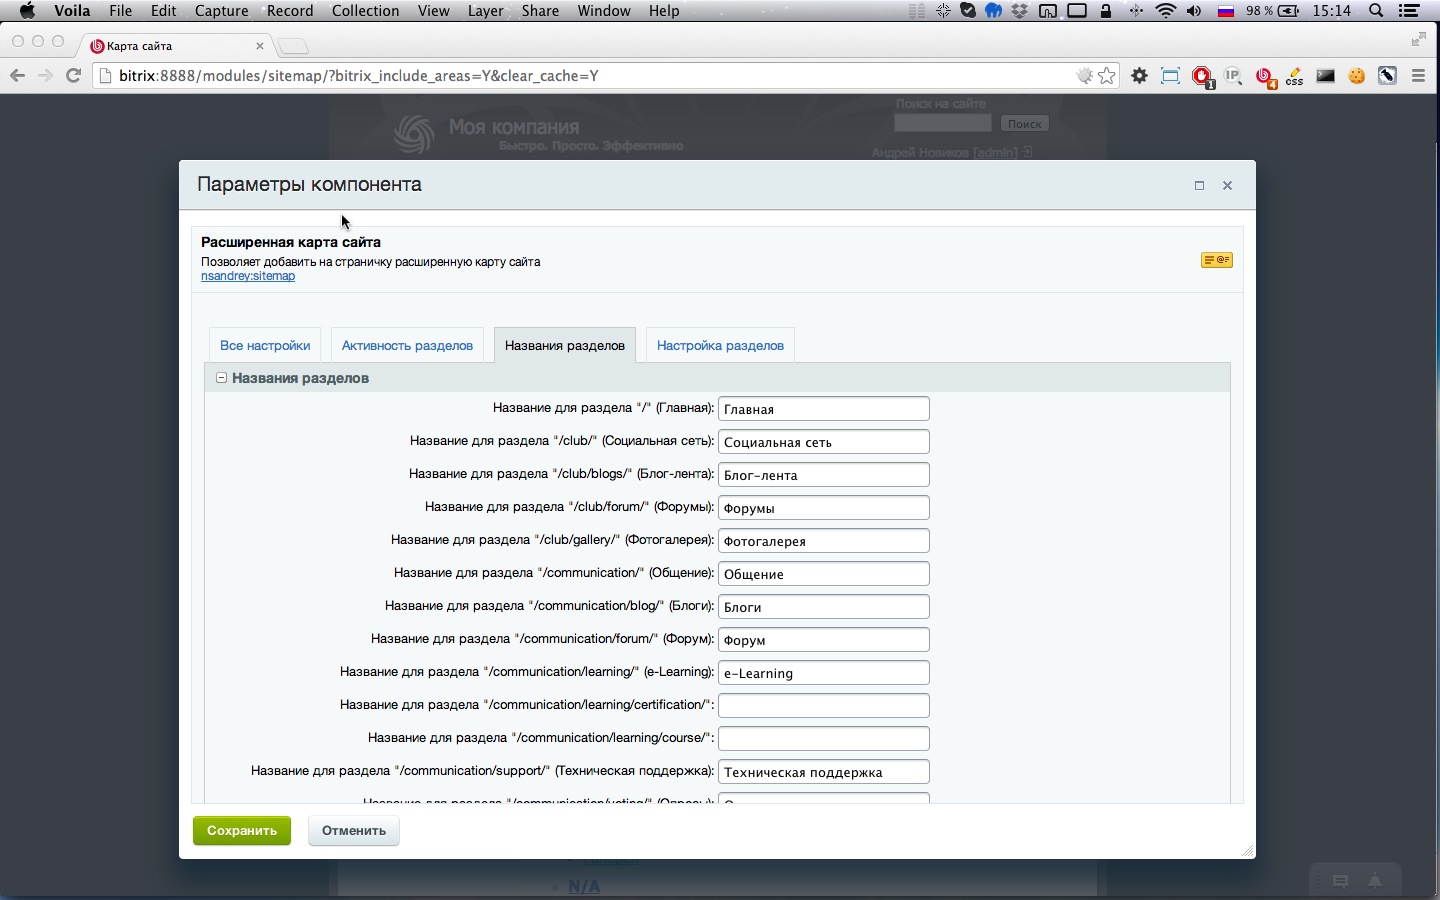Open the gear settings extension icon
The image size is (1440, 900).
click(x=1139, y=76)
